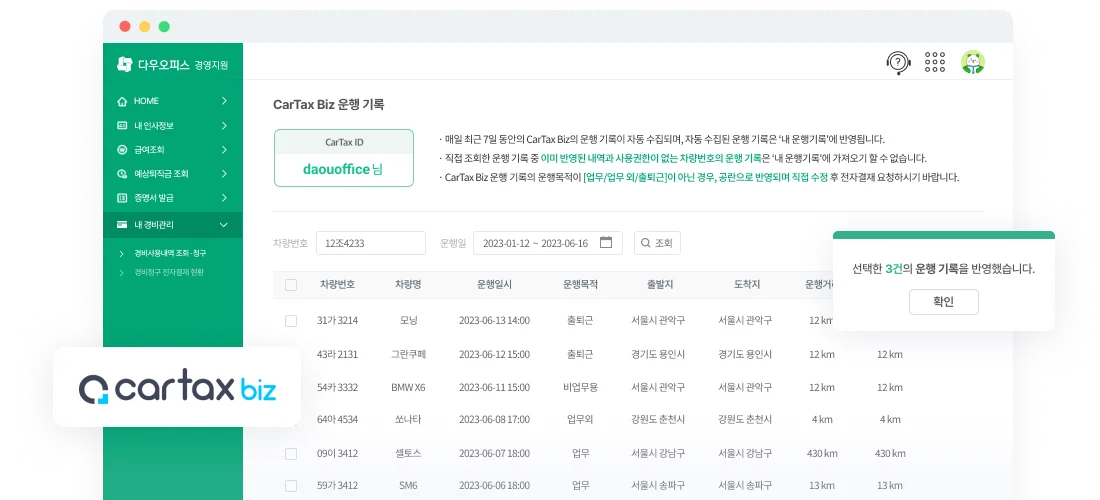Click the DaouOffice logo icon
The height and width of the screenshot is (500, 1100).
pyautogui.click(x=124, y=64)
